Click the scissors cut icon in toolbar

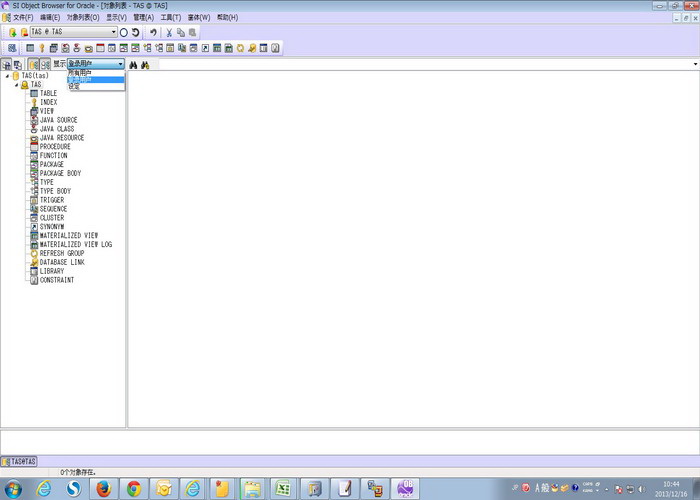[x=169, y=32]
